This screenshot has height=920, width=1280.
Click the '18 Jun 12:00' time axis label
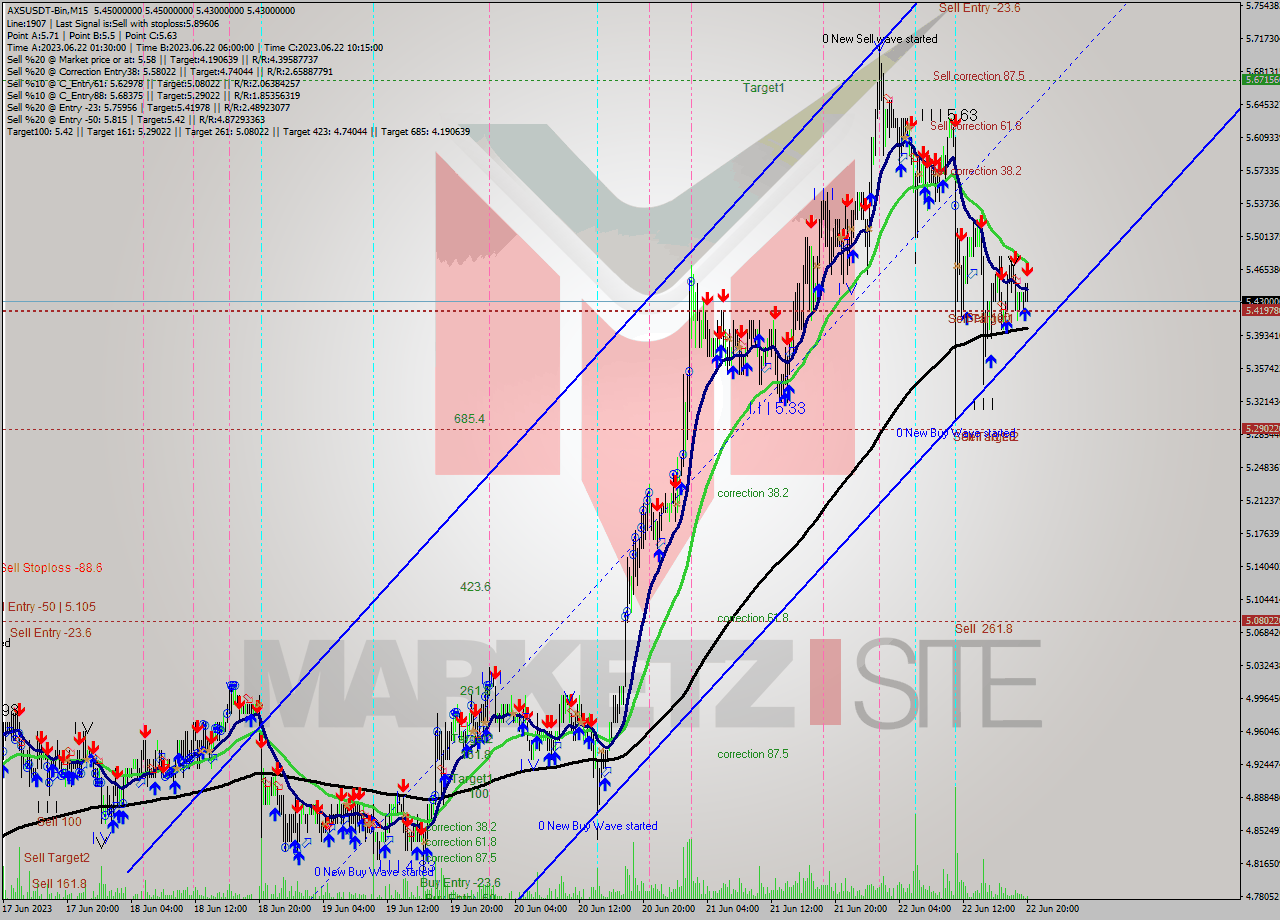pyautogui.click(x=221, y=909)
